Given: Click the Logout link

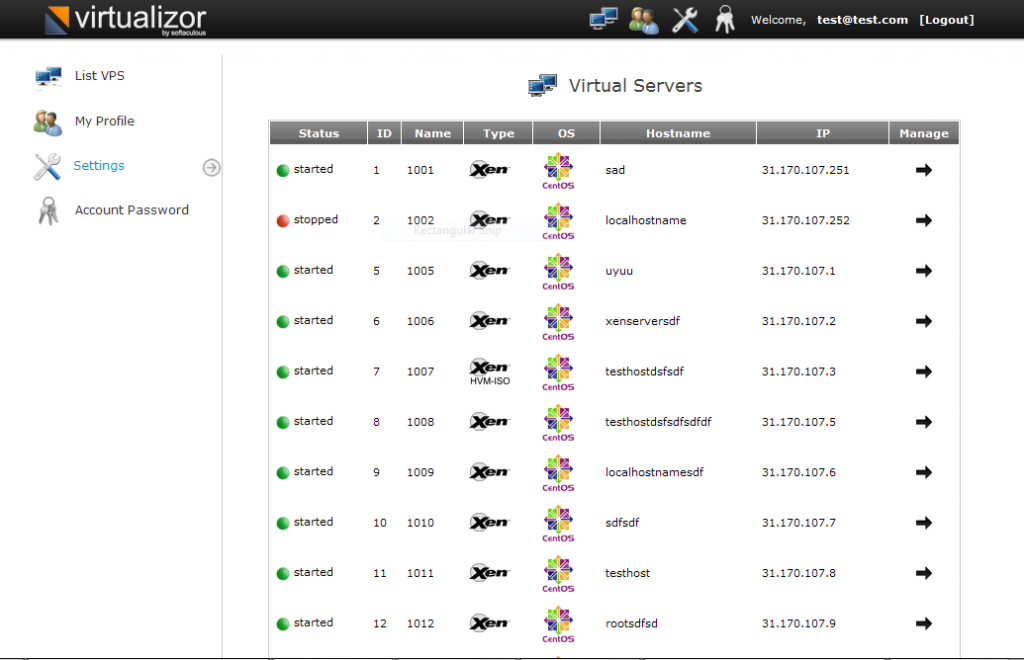Looking at the screenshot, I should pos(946,19).
